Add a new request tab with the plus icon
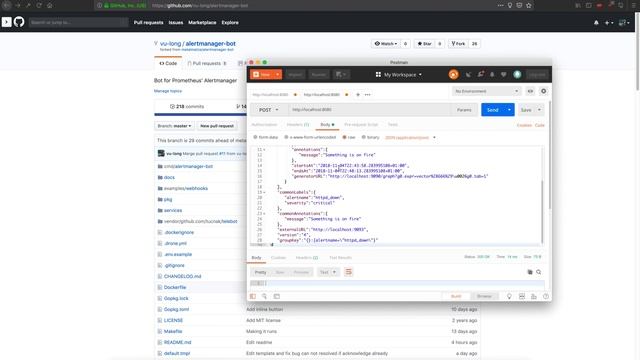 click(x=358, y=95)
